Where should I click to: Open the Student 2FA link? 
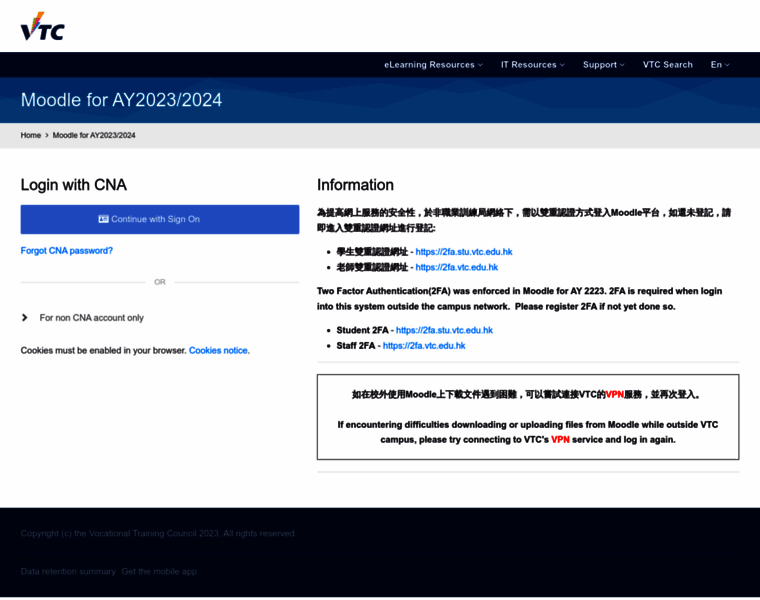[444, 331]
